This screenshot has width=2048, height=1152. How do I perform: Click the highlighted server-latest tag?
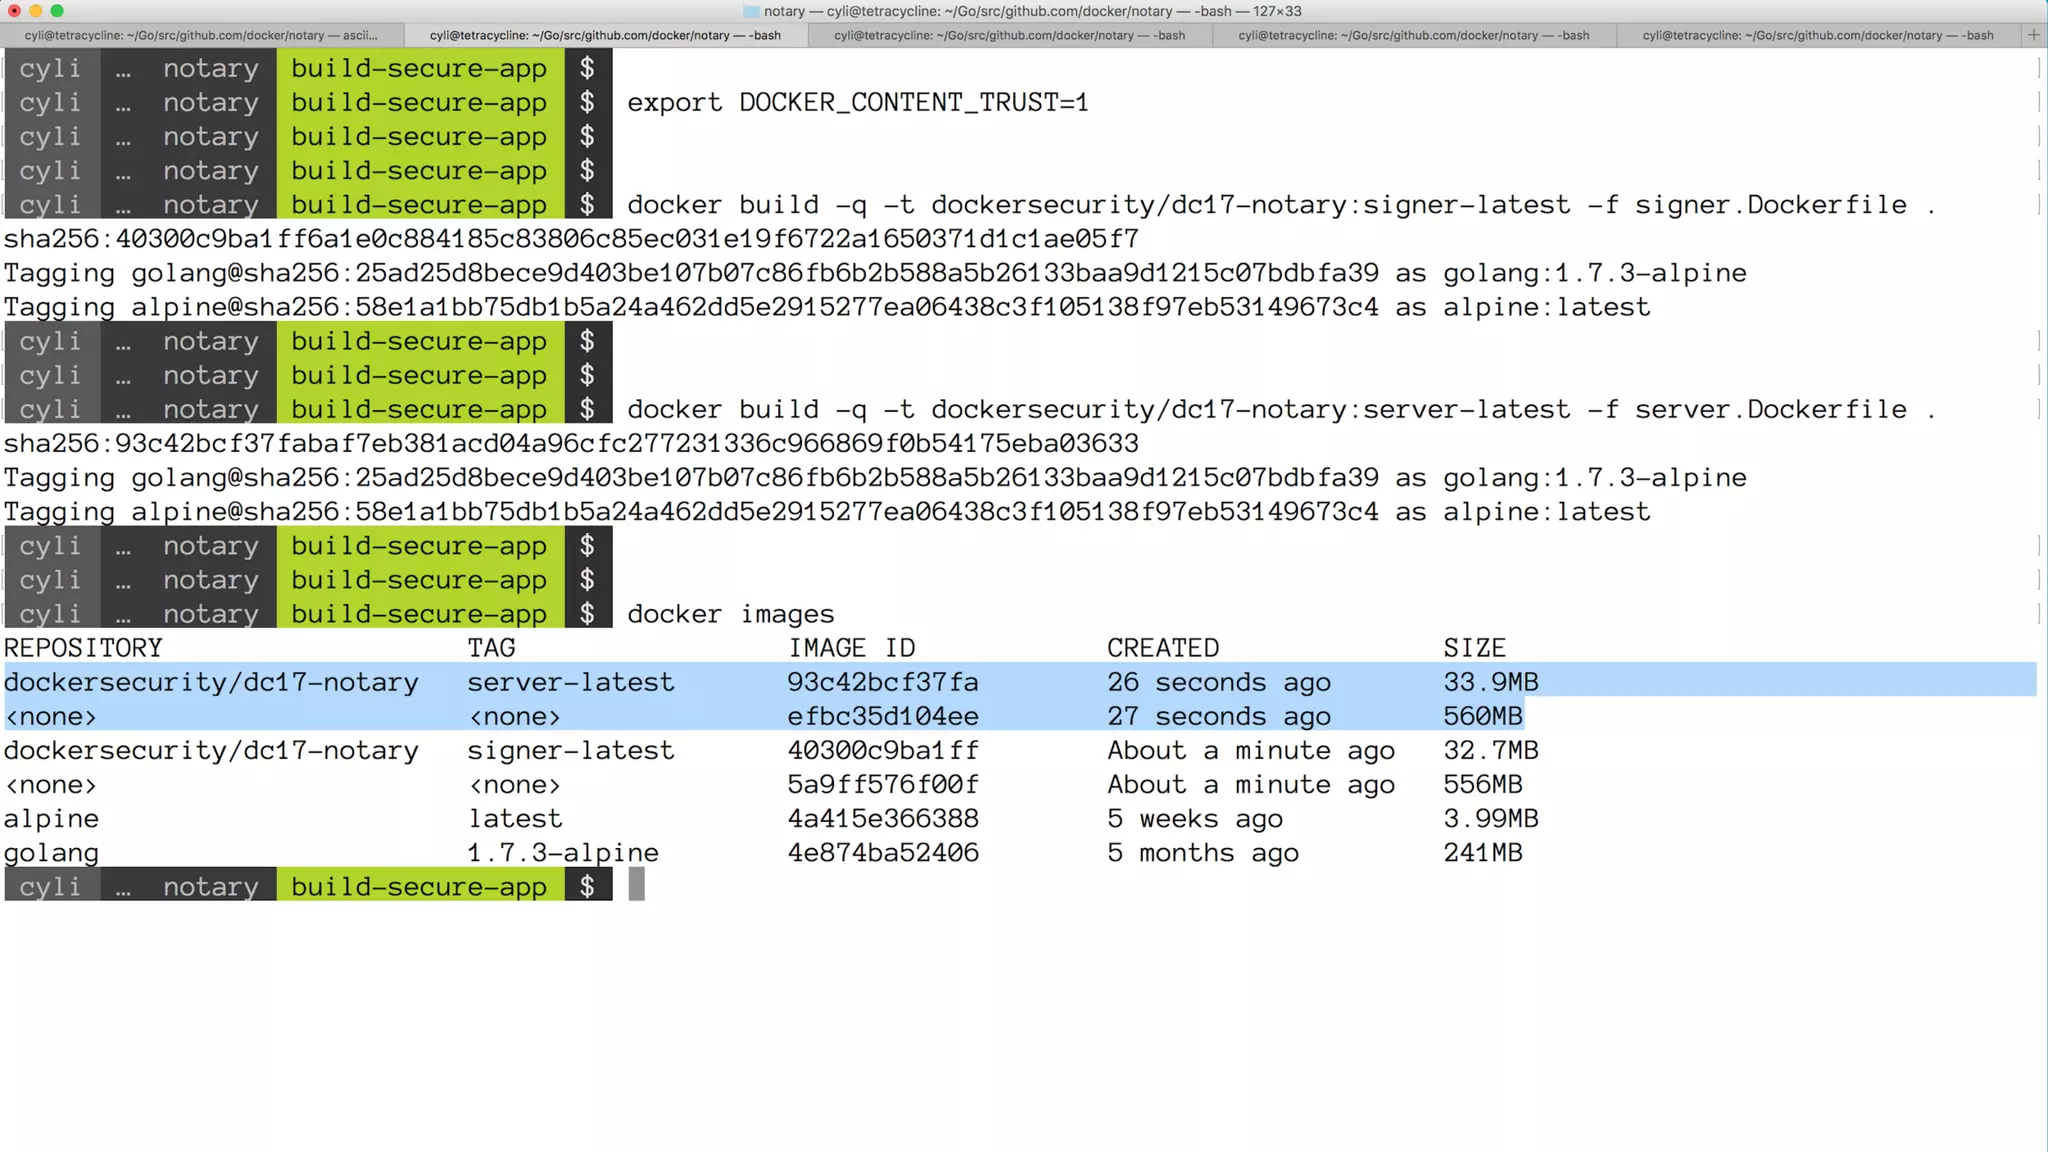coord(570,682)
